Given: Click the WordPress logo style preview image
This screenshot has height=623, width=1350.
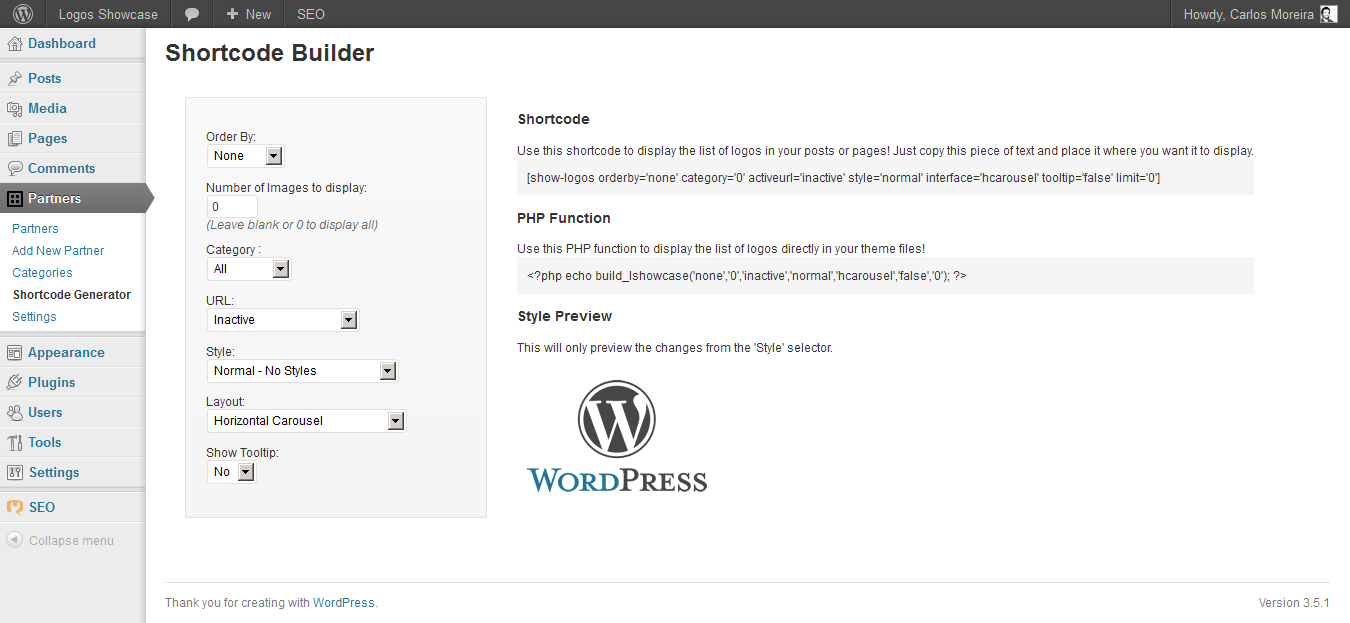Looking at the screenshot, I should click(617, 436).
